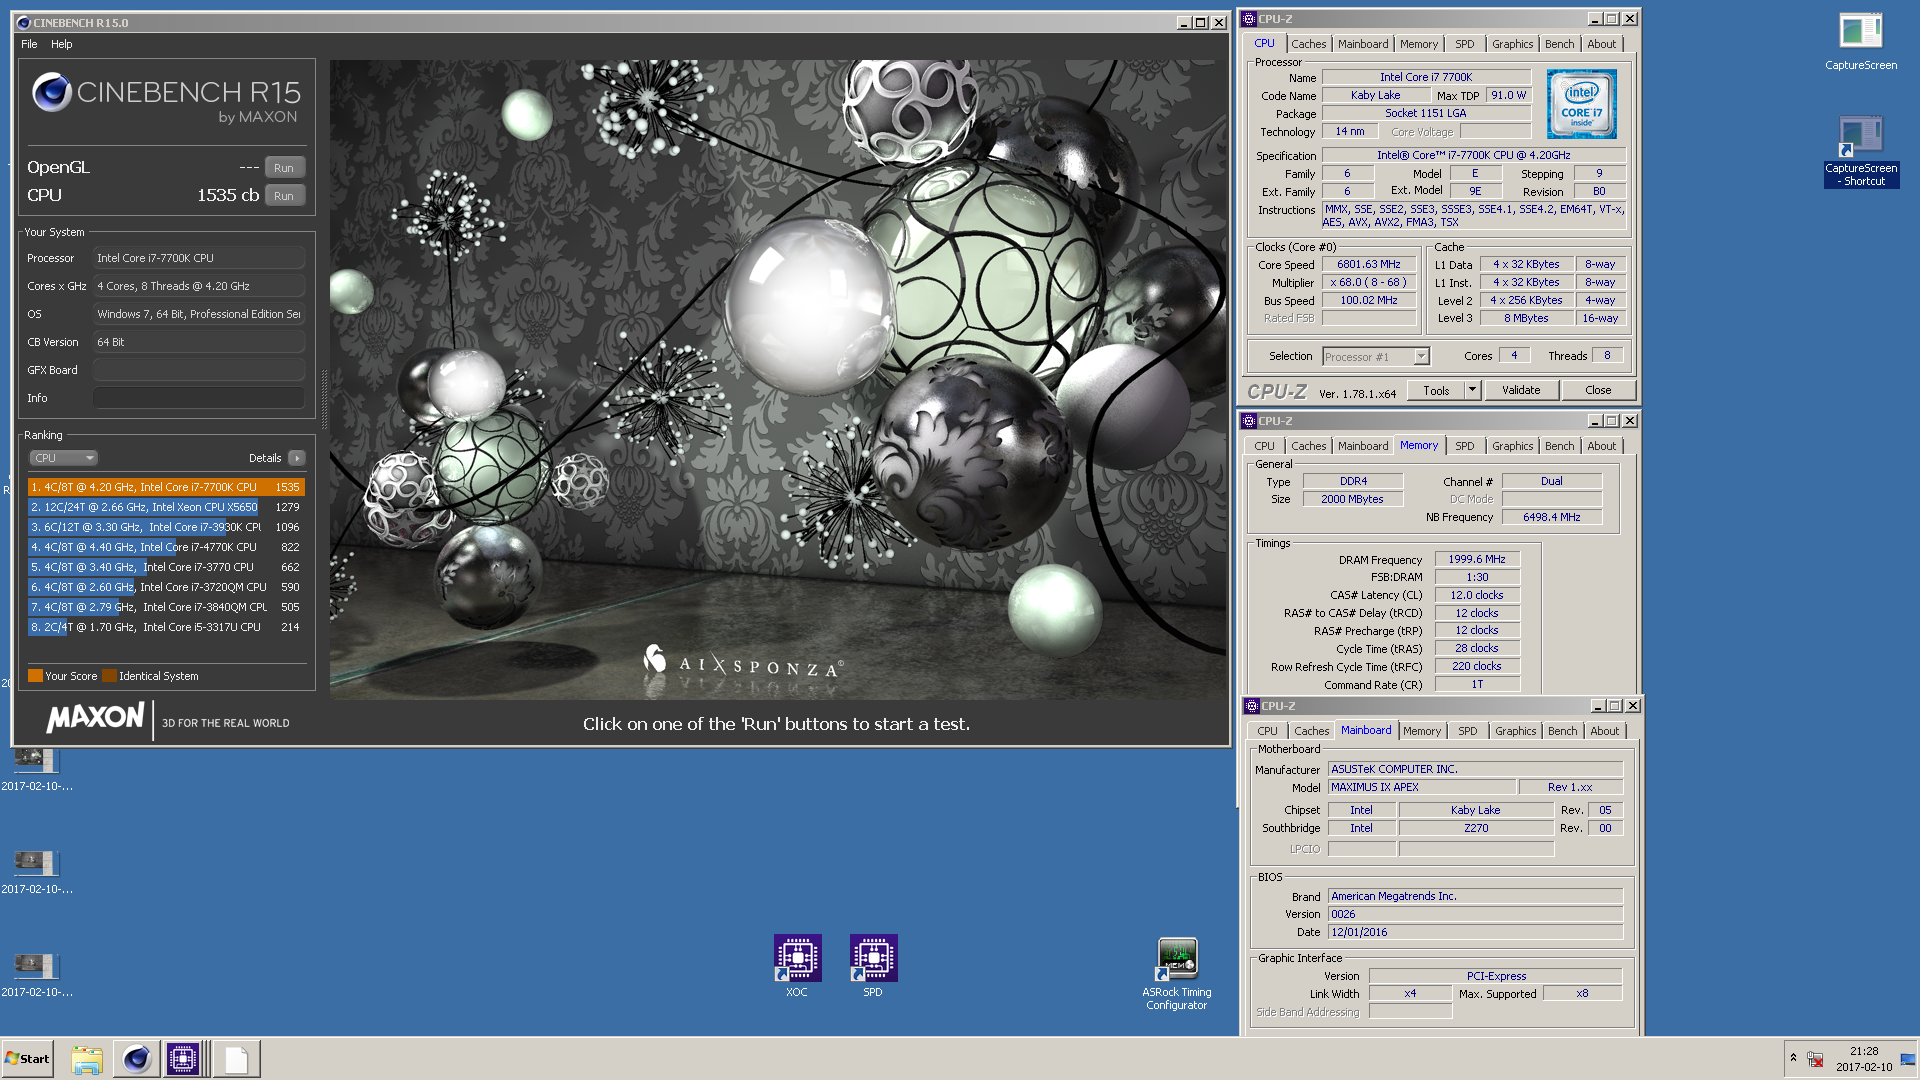Select SPD tab in middle CPU-Z Memory window
Viewport: 1920px width, 1080px height.
pos(1465,446)
